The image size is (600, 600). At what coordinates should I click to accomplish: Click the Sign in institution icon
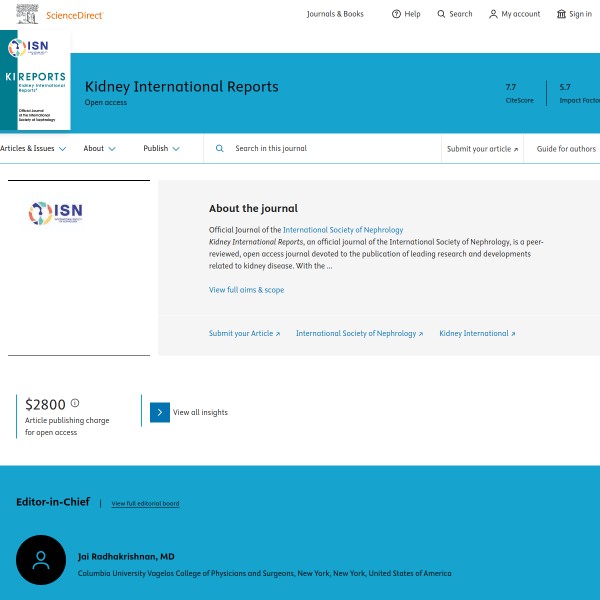561,14
